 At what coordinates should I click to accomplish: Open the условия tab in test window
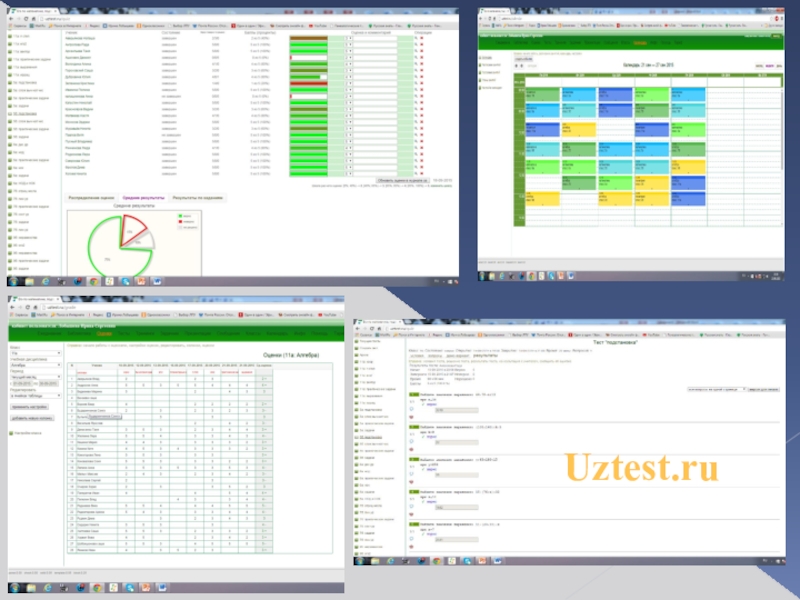pyautogui.click(x=417, y=355)
